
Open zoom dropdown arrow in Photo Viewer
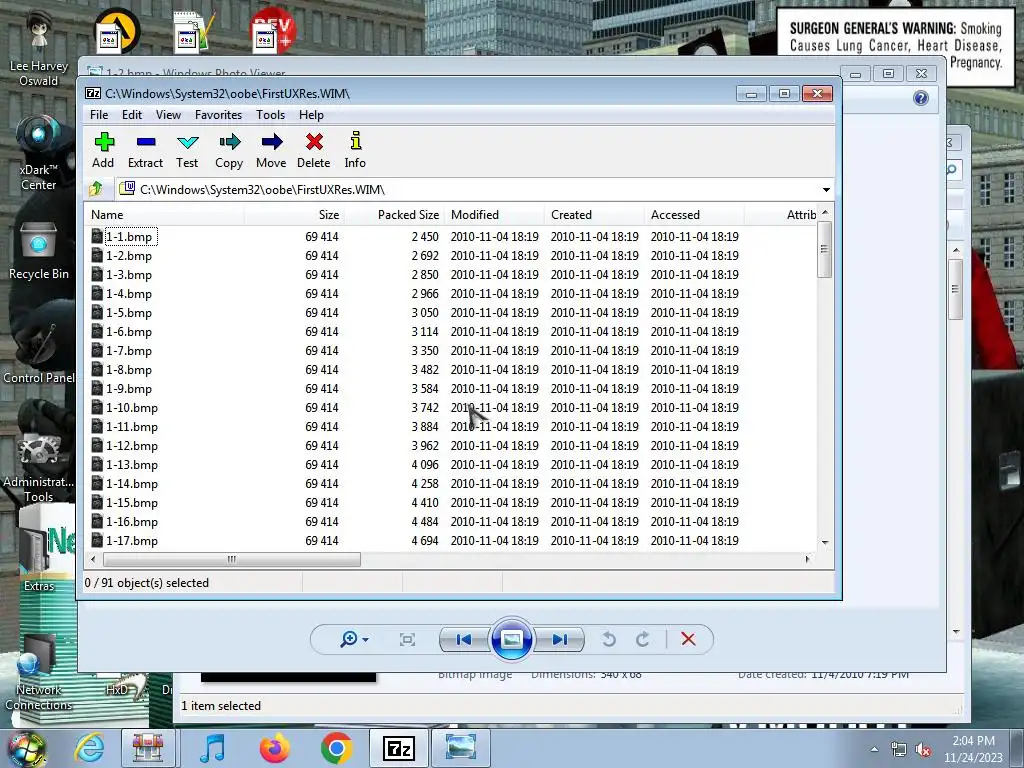coord(365,640)
